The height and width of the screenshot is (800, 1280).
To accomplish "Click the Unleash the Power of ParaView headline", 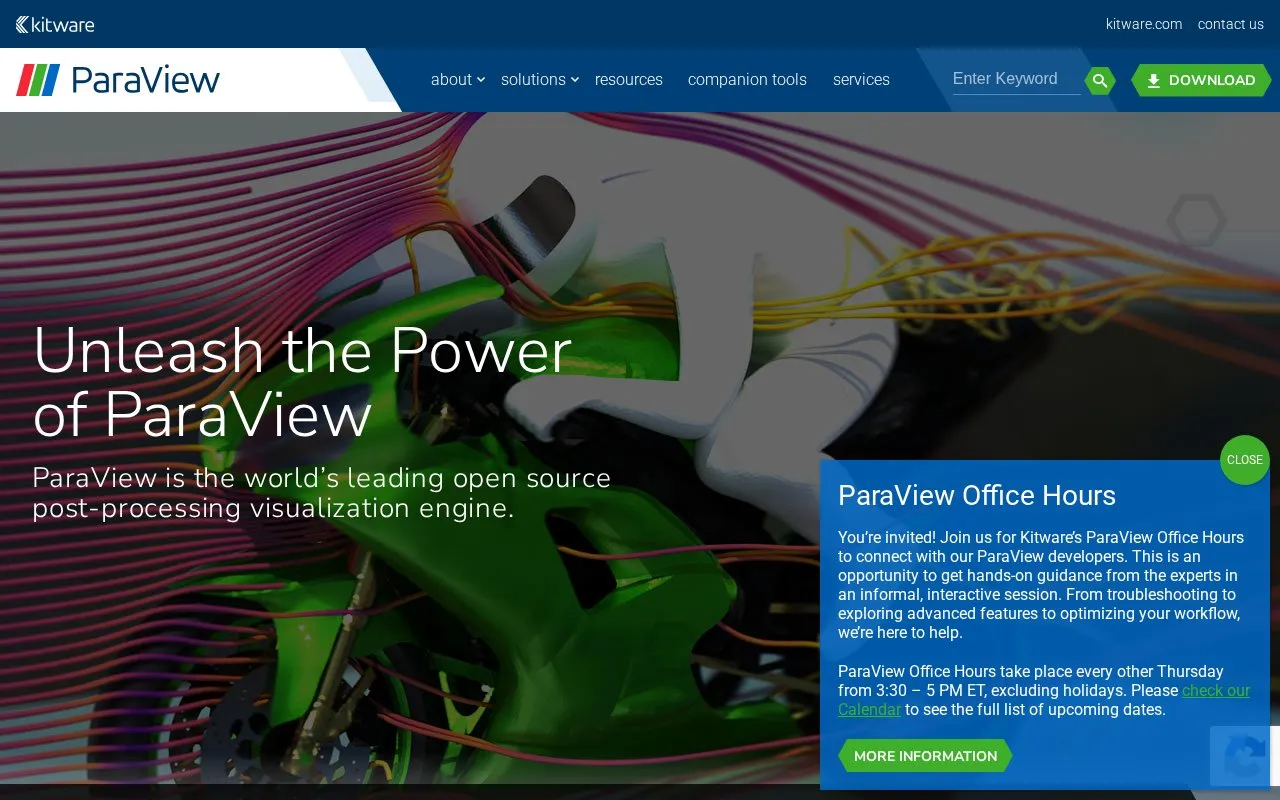I will point(302,383).
